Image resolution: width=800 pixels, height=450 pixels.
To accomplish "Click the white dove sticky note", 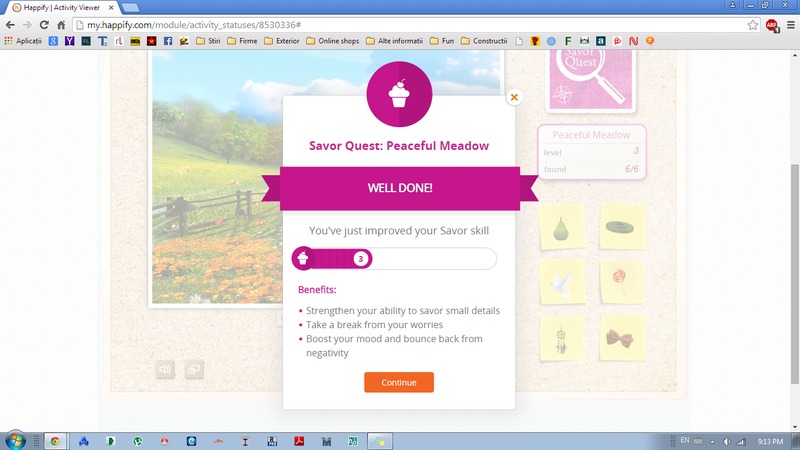I will (561, 283).
